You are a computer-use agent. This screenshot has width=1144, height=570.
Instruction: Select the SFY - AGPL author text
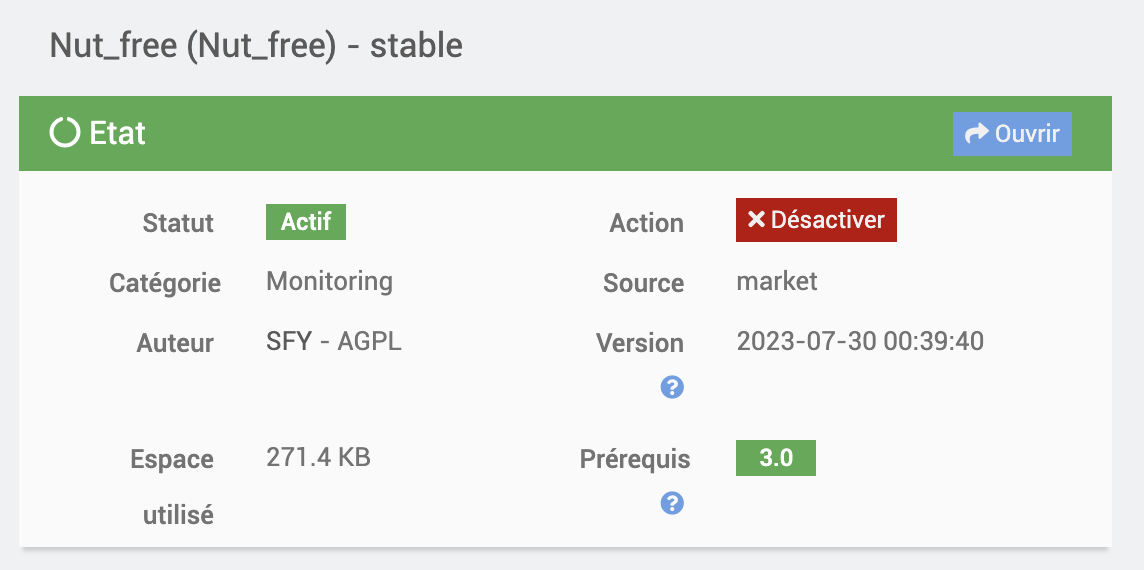click(x=334, y=341)
